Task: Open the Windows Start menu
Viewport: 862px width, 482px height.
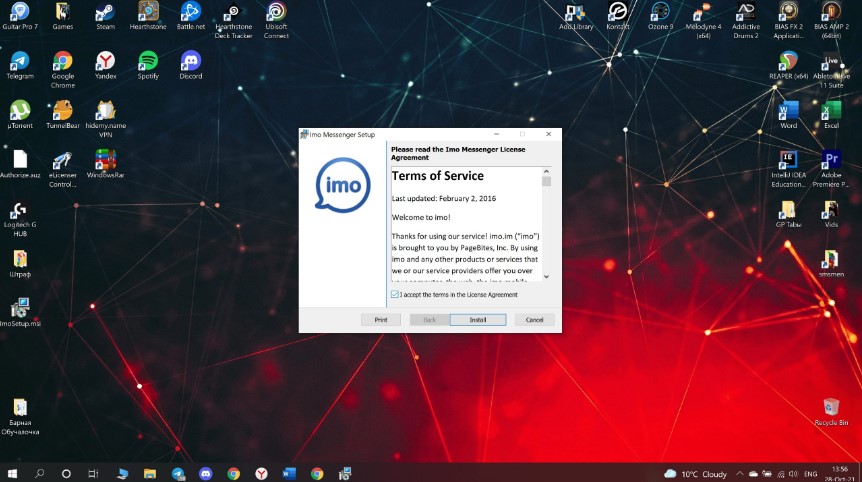Action: [x=12, y=473]
